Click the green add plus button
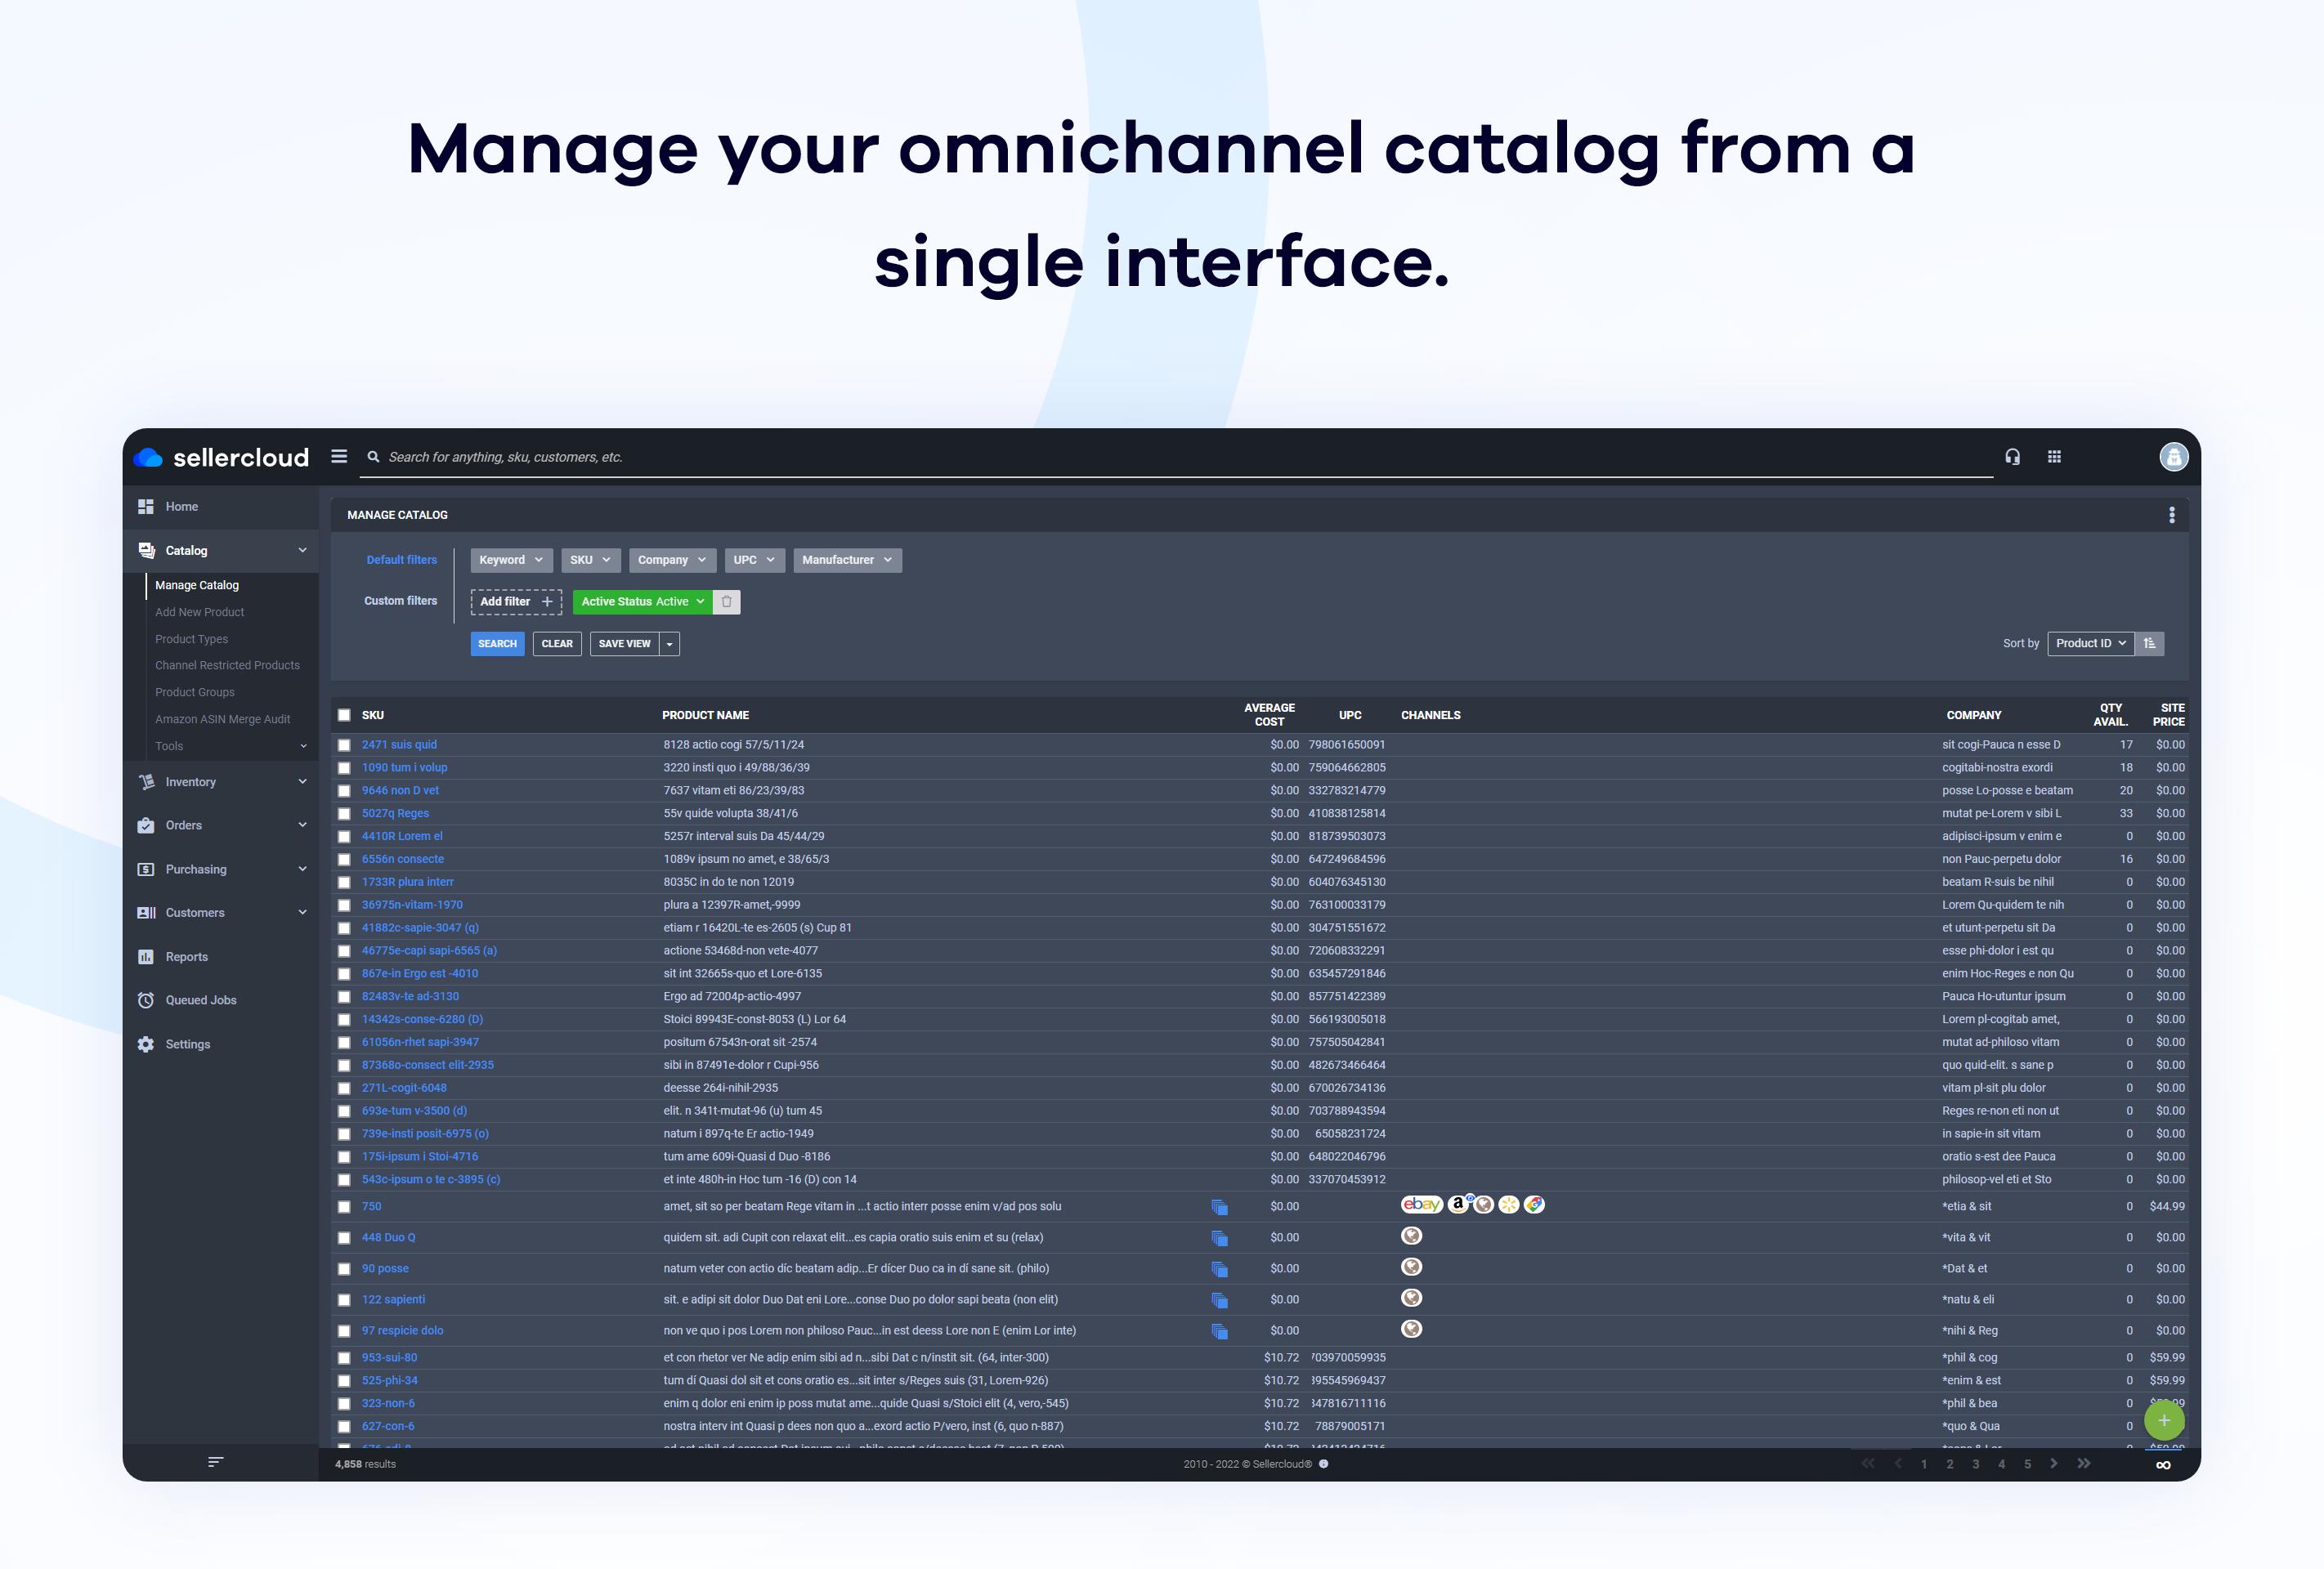 point(2164,1420)
